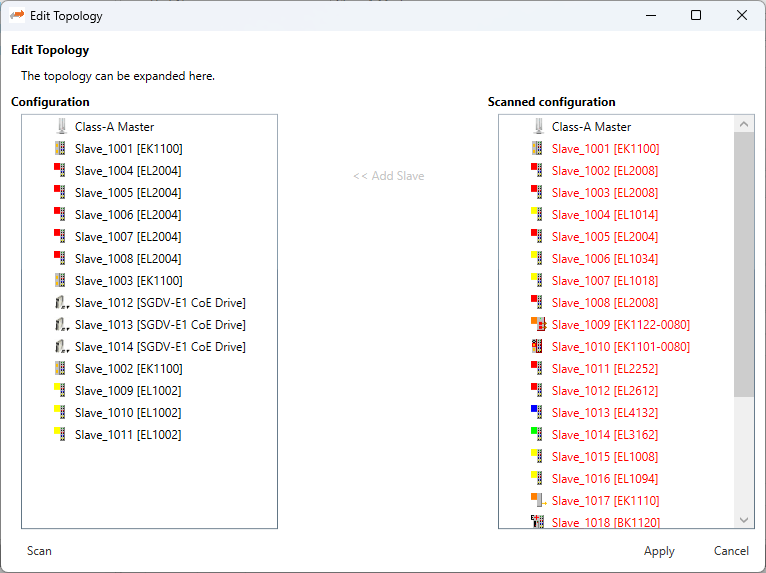Click the coupler icon beside Slave_1010 [EK1101-0080]
766x573 pixels.
click(x=538, y=347)
